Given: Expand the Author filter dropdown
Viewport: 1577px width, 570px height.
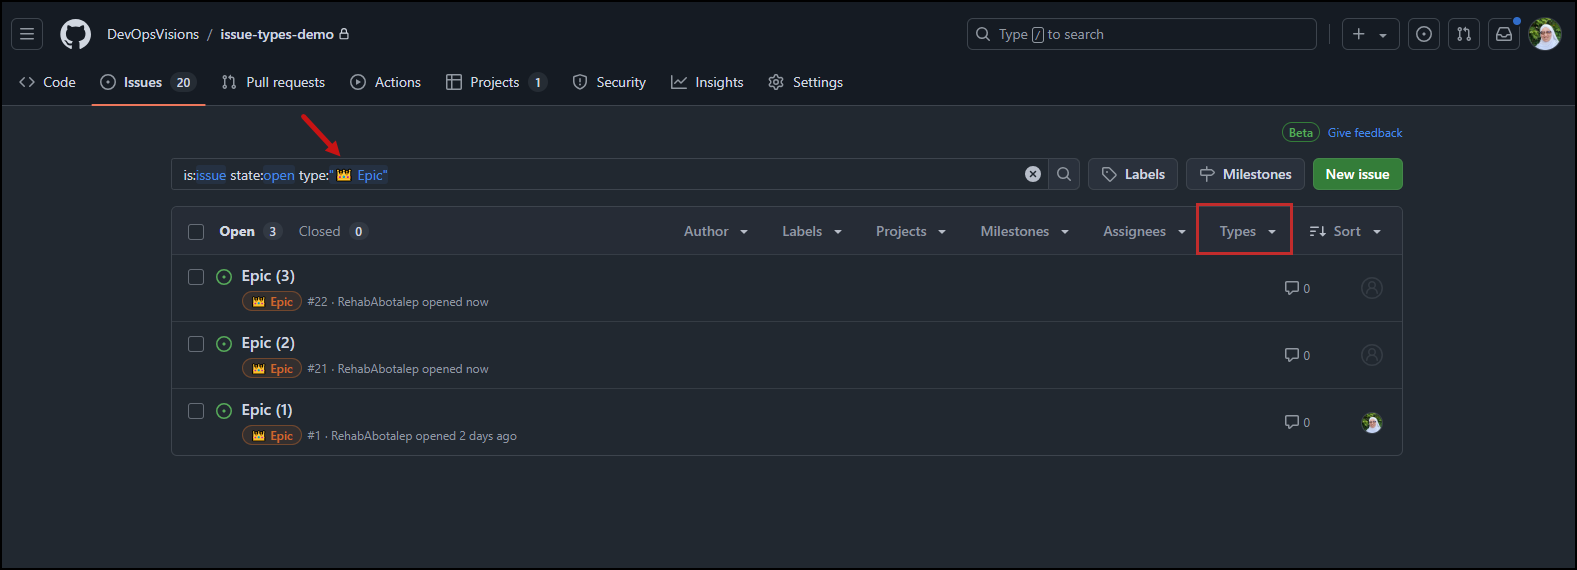Looking at the screenshot, I should click(x=716, y=231).
